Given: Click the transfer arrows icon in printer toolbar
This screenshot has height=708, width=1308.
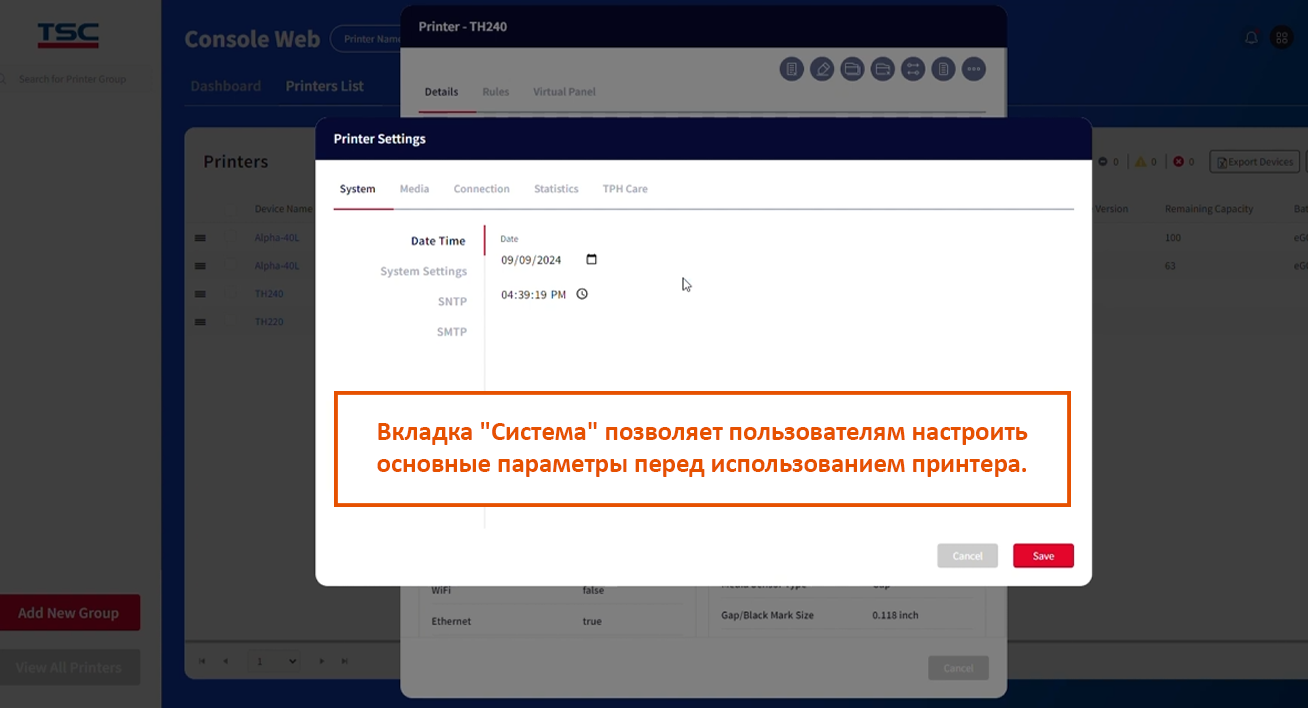Looking at the screenshot, I should click(912, 69).
